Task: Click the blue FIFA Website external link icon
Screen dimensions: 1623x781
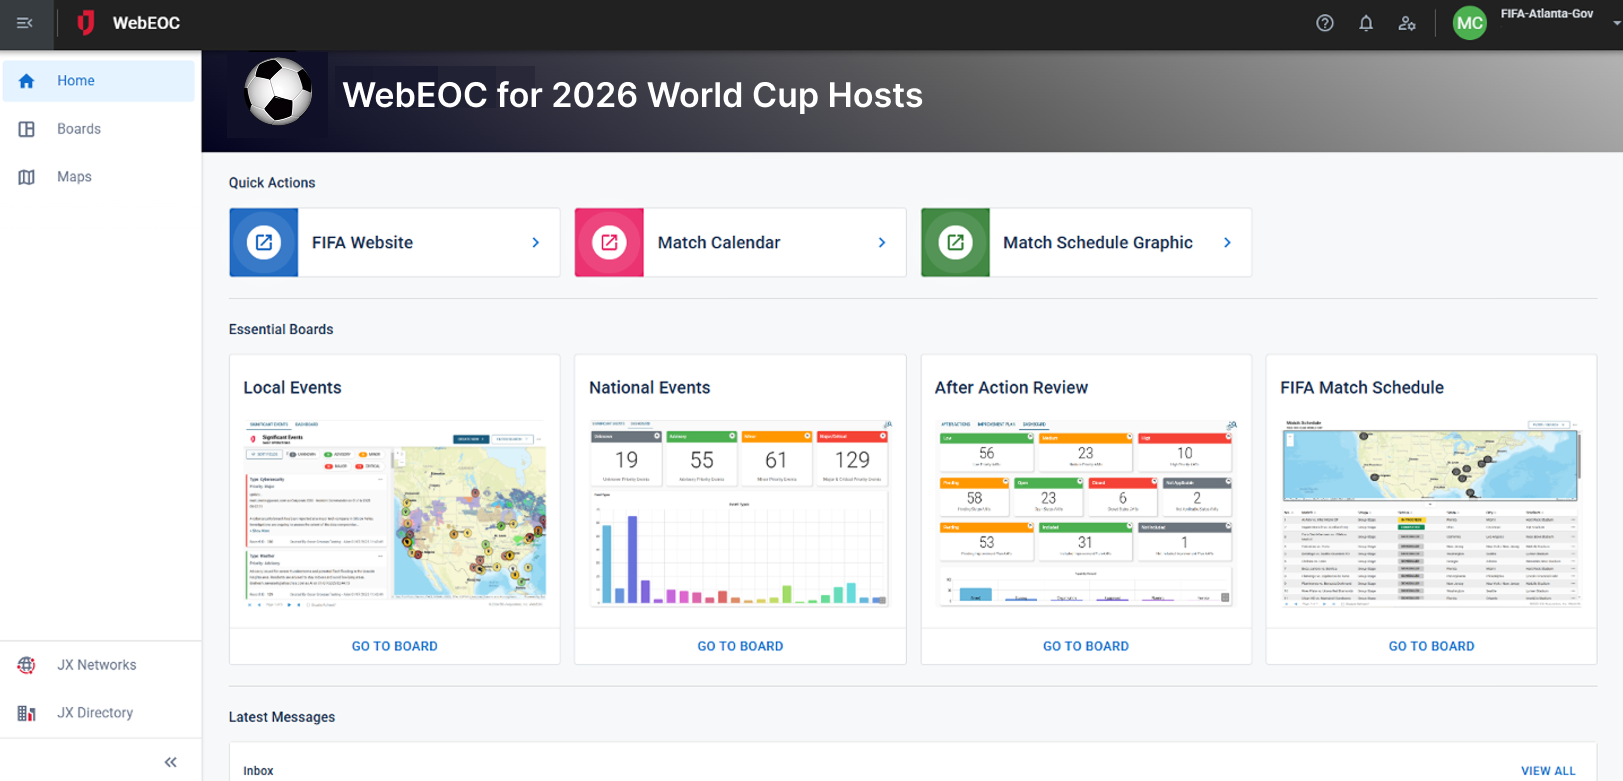Action: point(264,242)
